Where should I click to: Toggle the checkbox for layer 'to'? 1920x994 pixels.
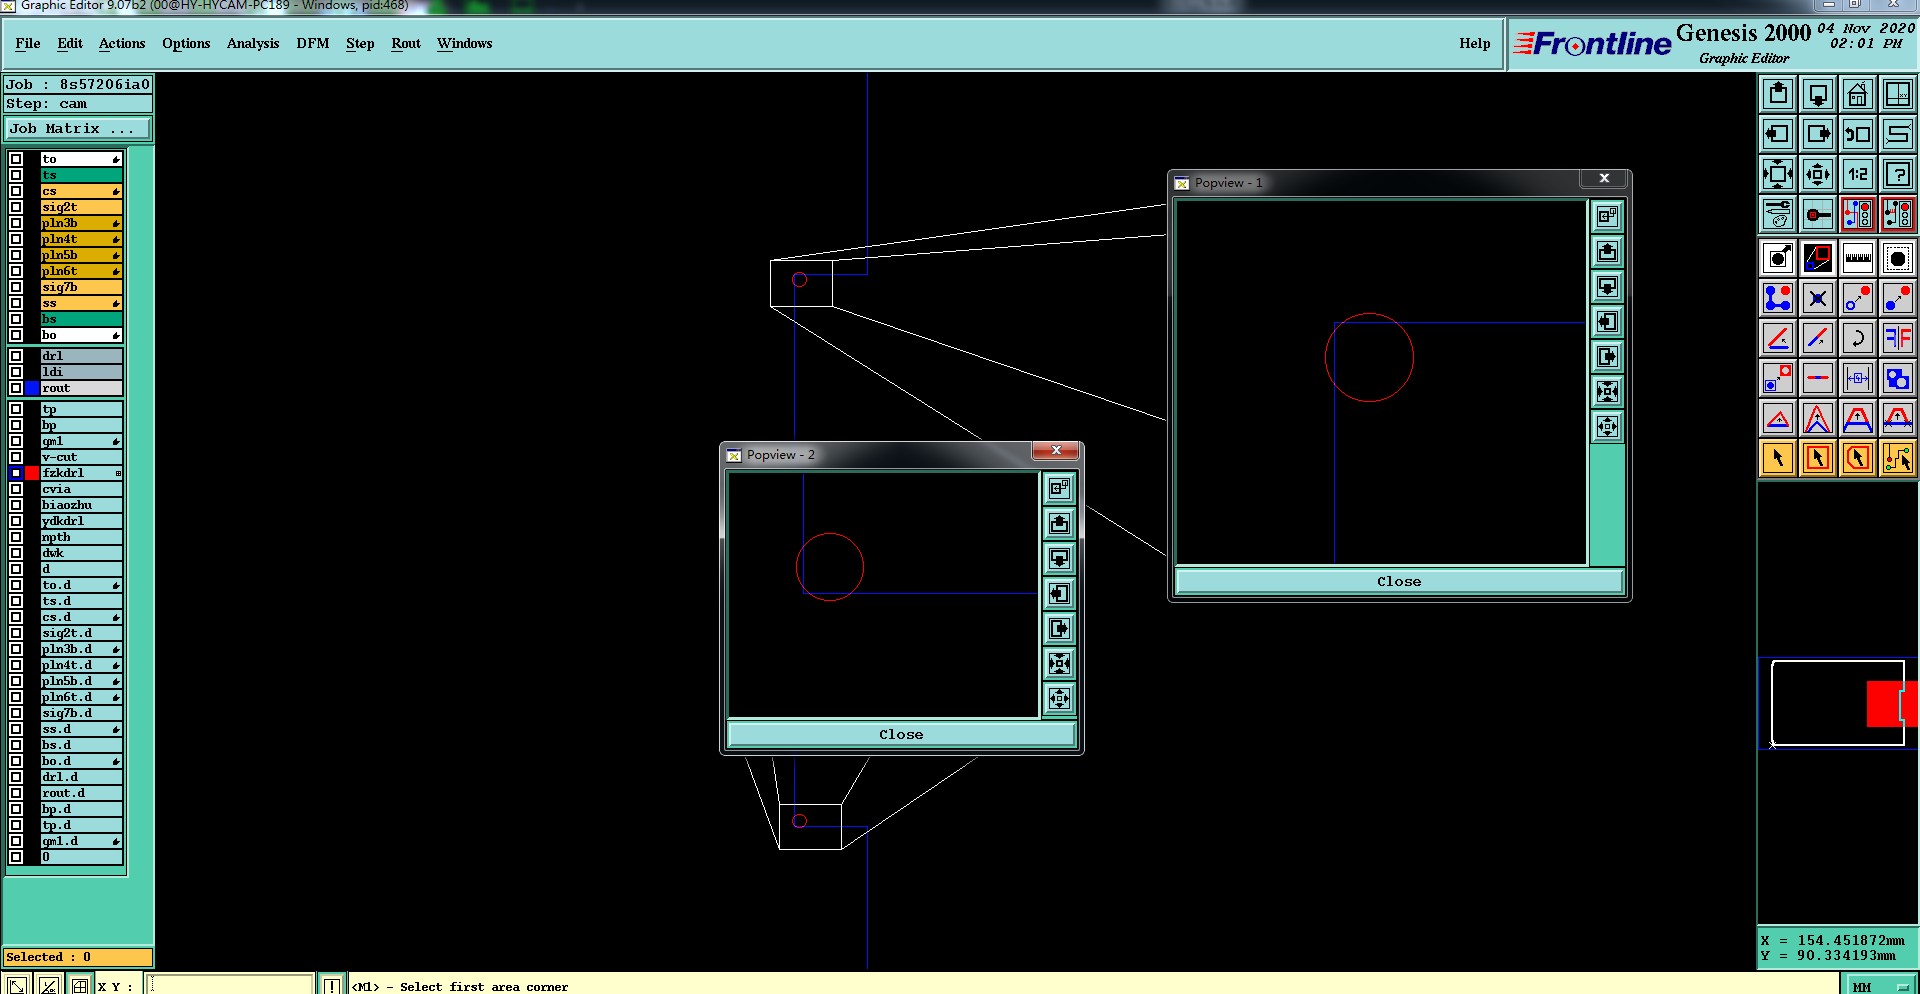16,159
